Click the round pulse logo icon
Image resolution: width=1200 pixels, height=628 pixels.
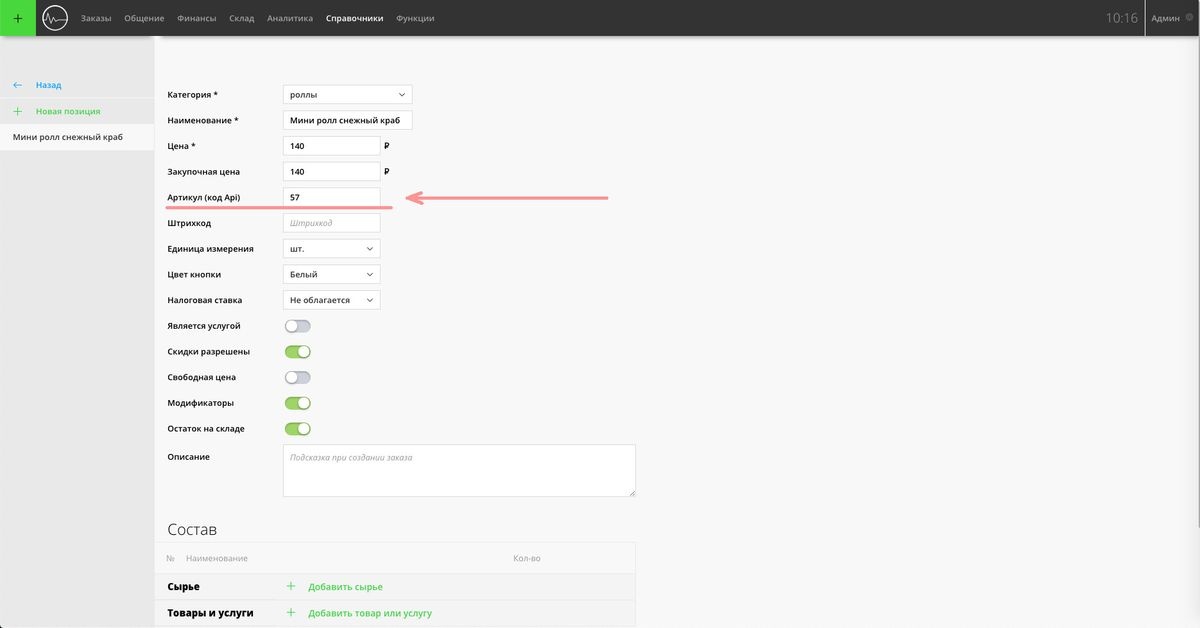[54, 18]
